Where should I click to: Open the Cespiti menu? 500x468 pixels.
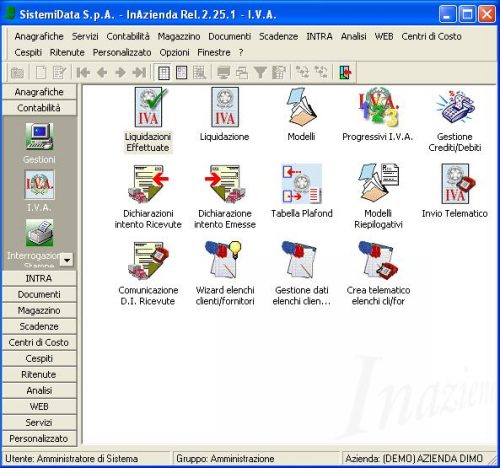pos(28,52)
